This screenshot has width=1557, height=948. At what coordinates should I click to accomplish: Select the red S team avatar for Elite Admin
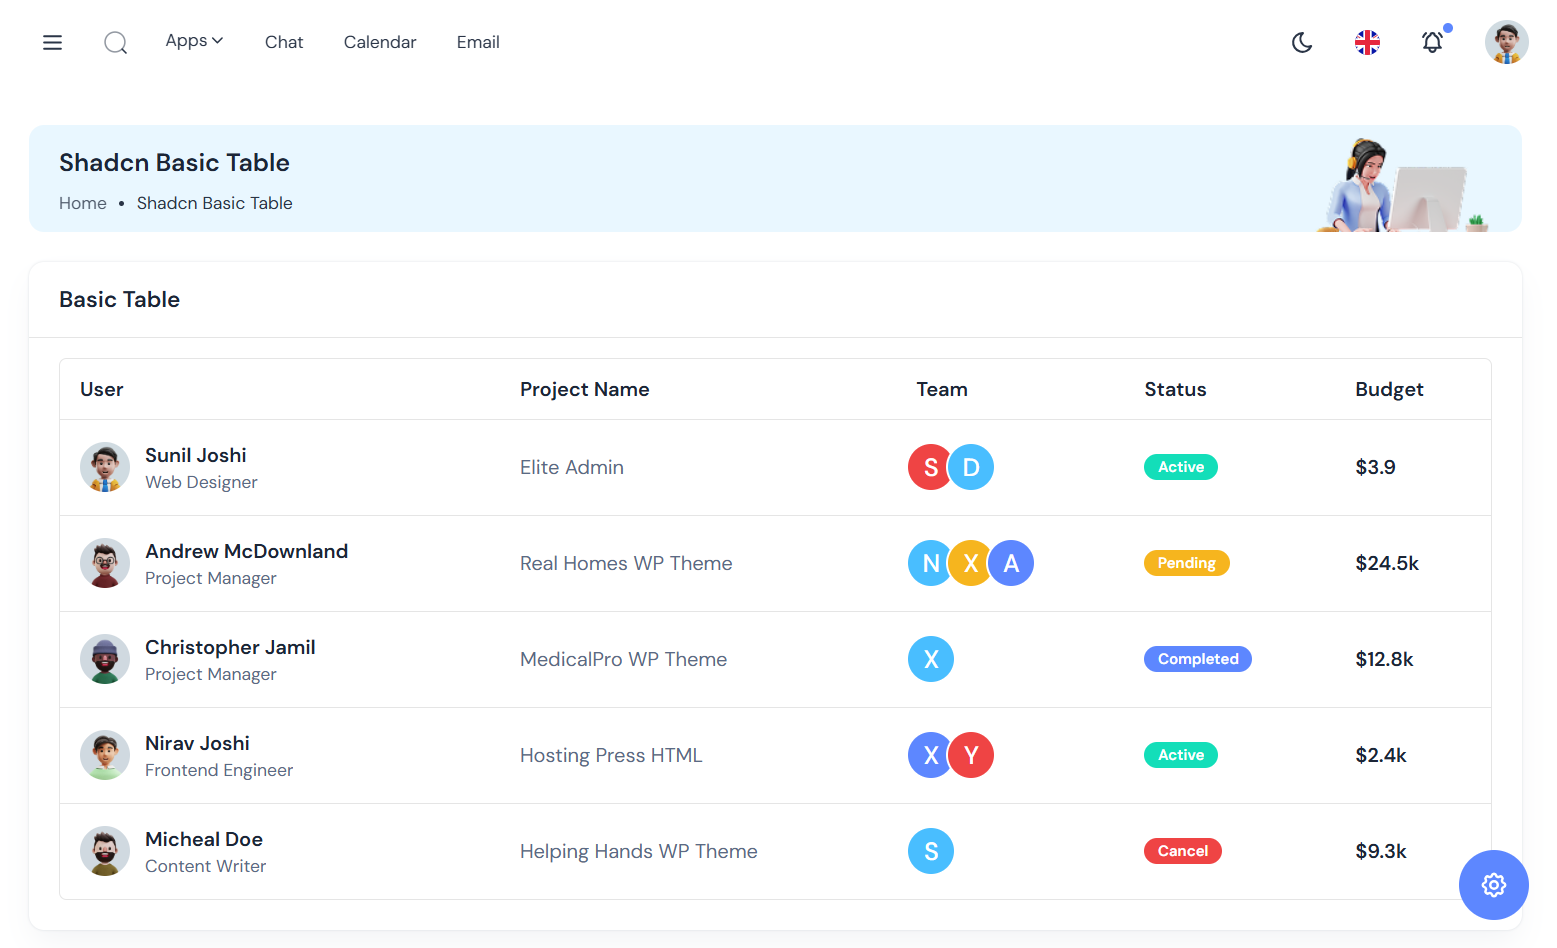click(x=928, y=467)
